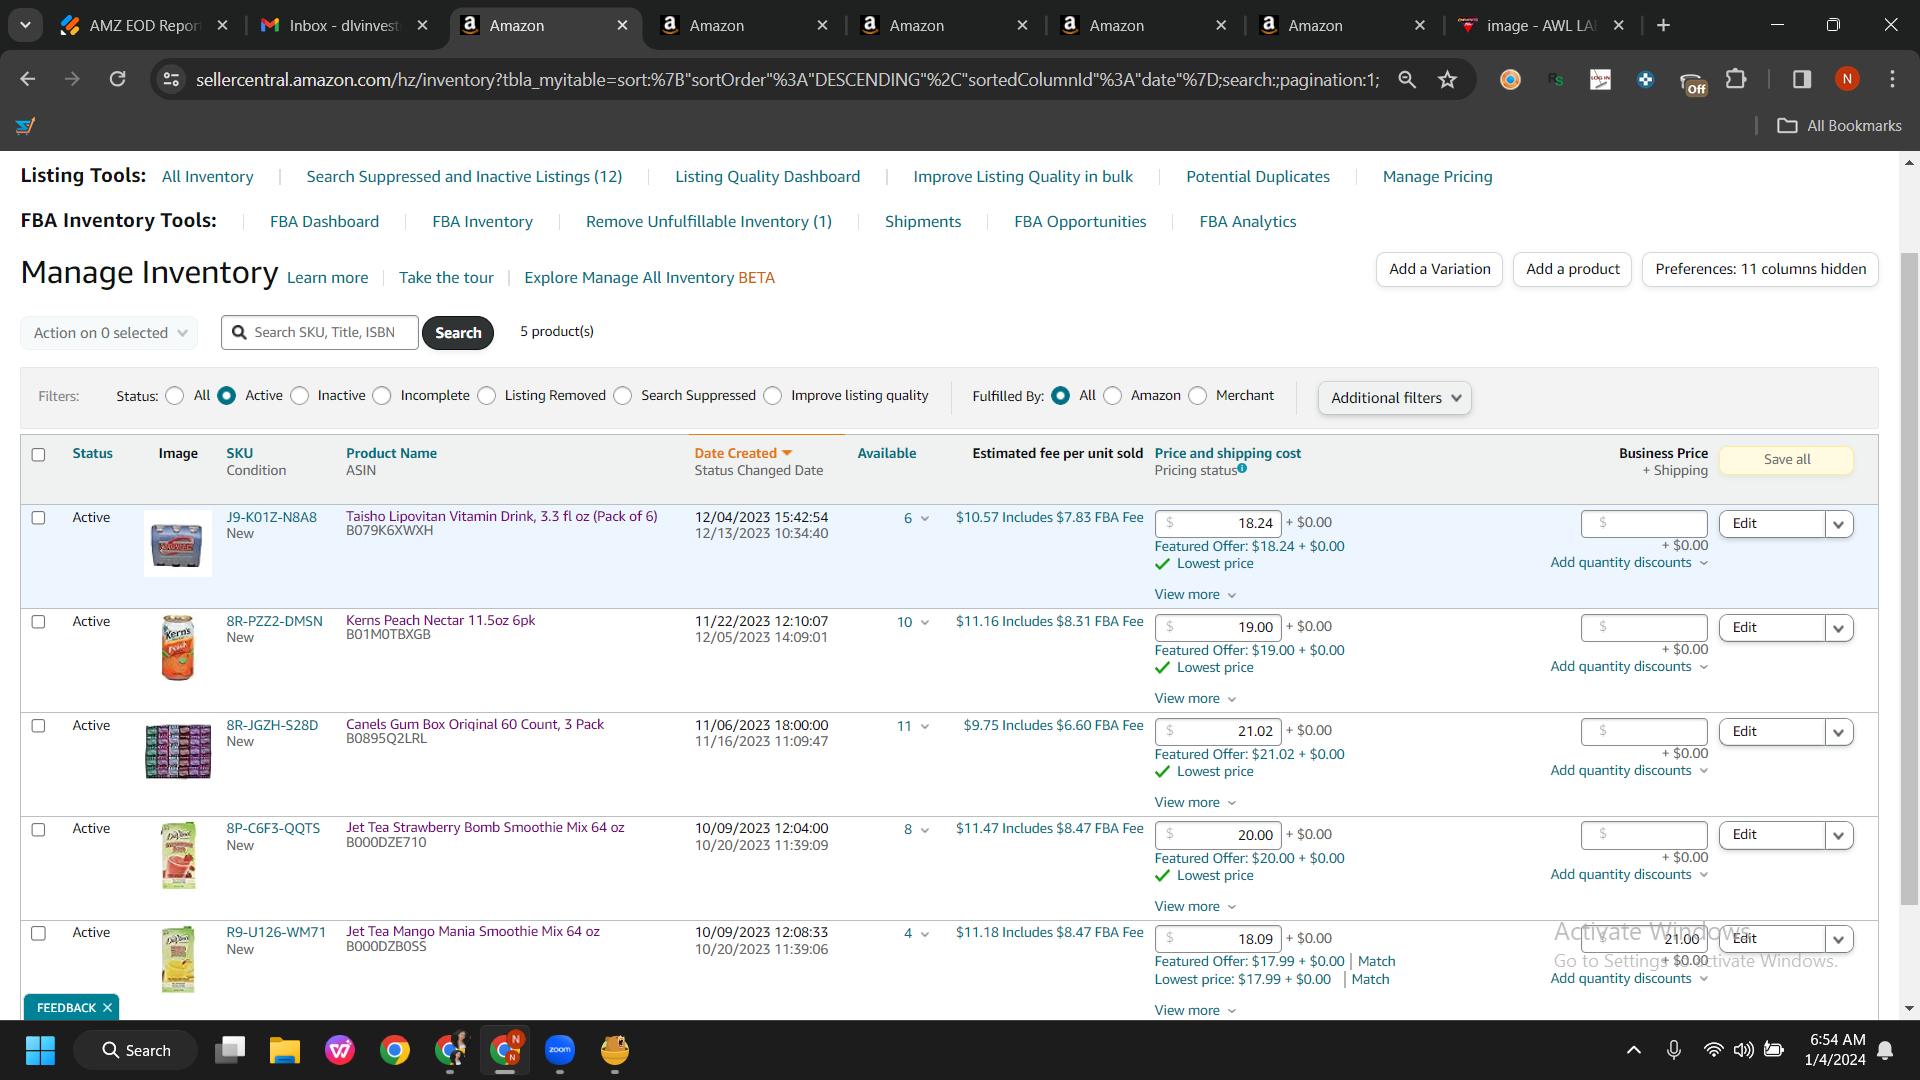Show hidden system tray icons
This screenshot has width=1920, height=1080.
pos(1634,1050)
